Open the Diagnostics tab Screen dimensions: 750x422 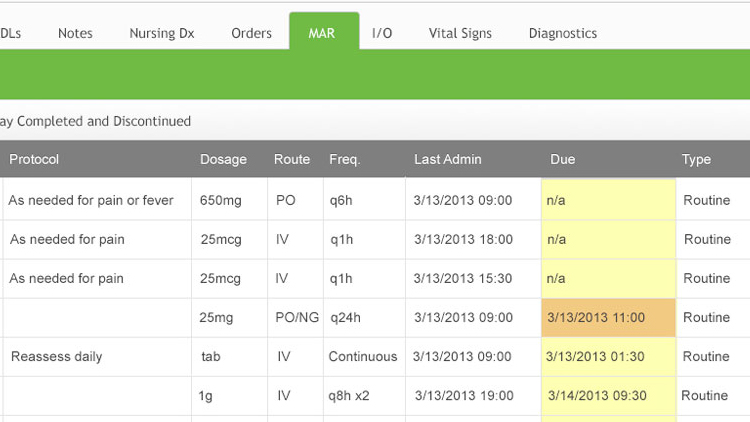click(562, 33)
